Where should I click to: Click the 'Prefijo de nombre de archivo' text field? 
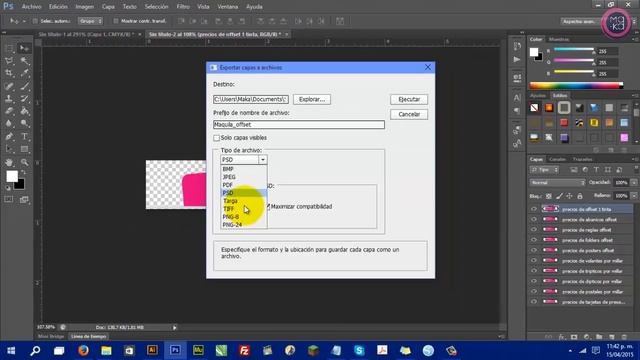pyautogui.click(x=299, y=124)
